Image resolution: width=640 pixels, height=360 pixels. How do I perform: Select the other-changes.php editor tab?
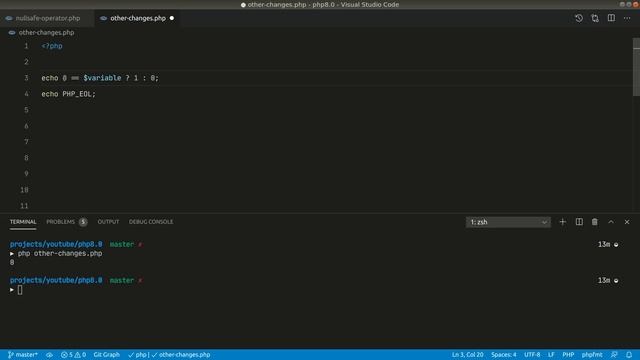click(138, 18)
